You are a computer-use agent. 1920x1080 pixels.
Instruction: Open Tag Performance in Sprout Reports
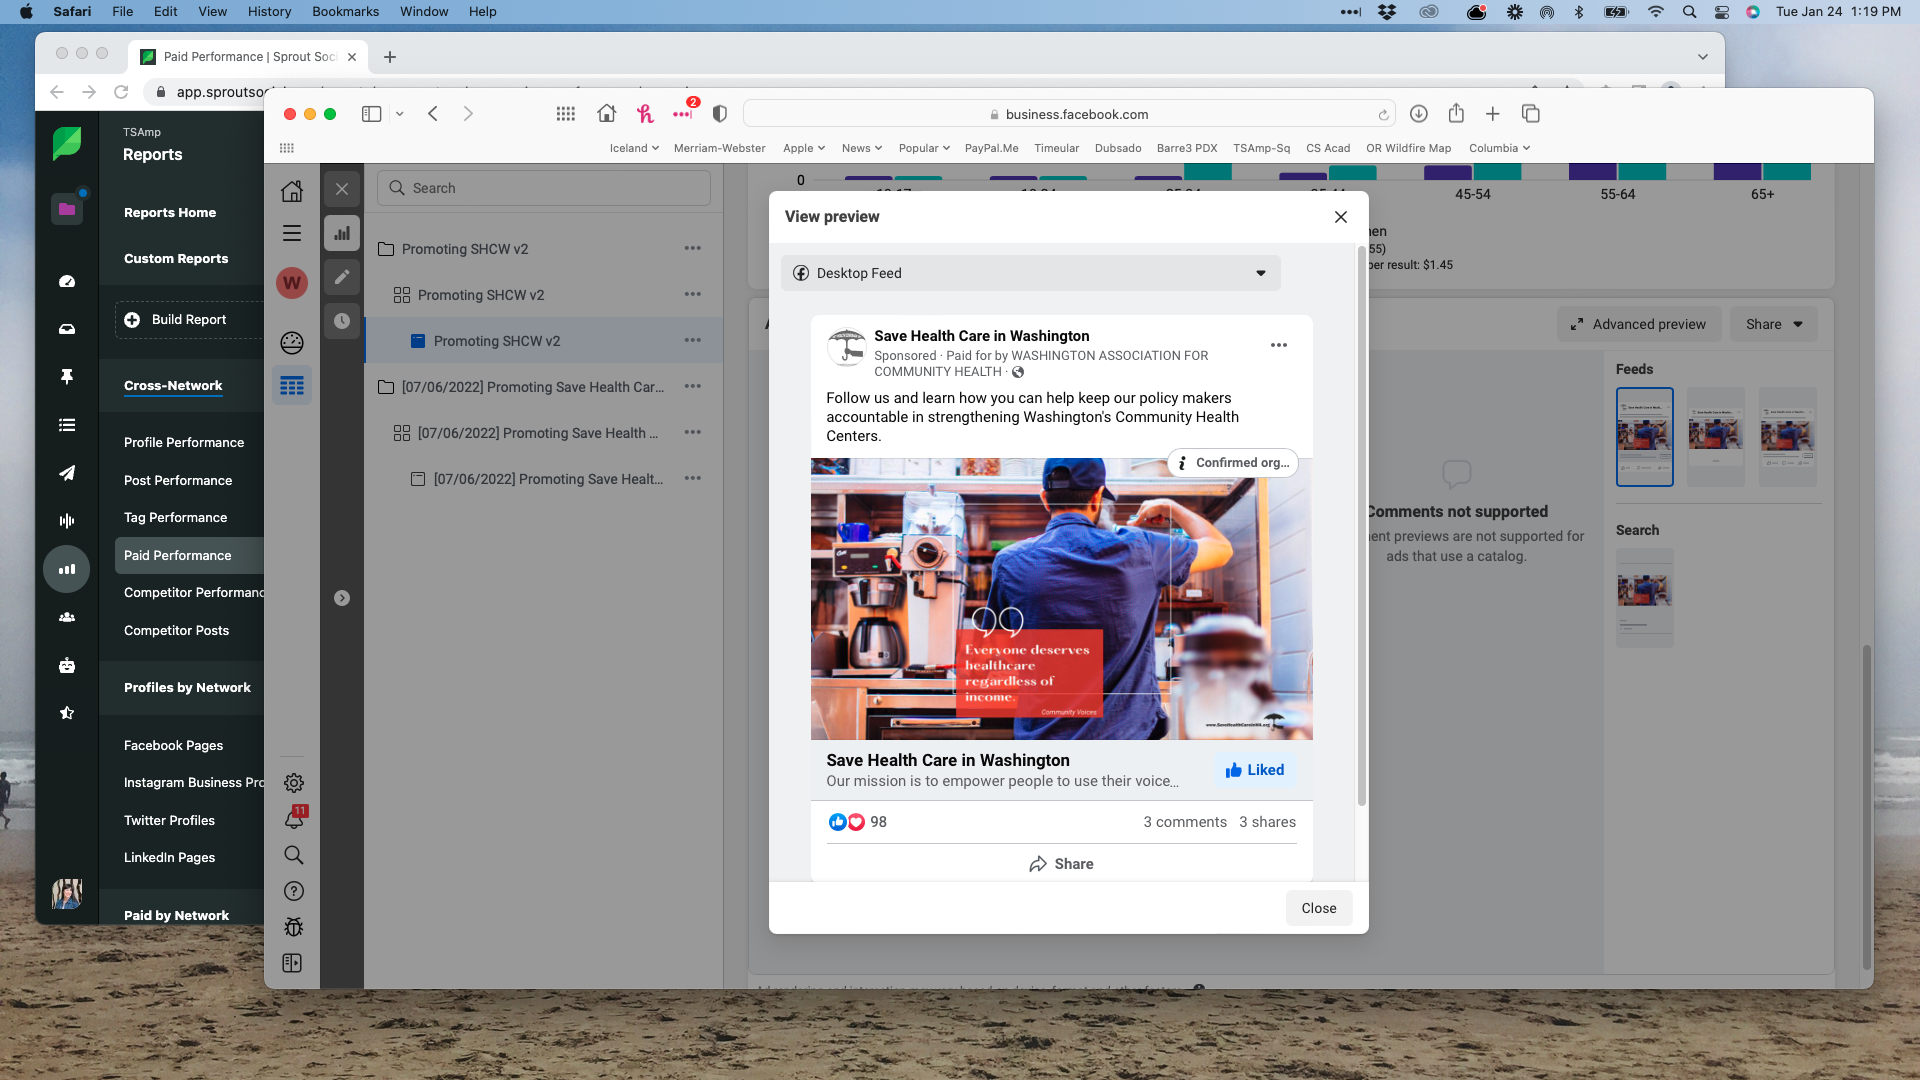(x=175, y=518)
